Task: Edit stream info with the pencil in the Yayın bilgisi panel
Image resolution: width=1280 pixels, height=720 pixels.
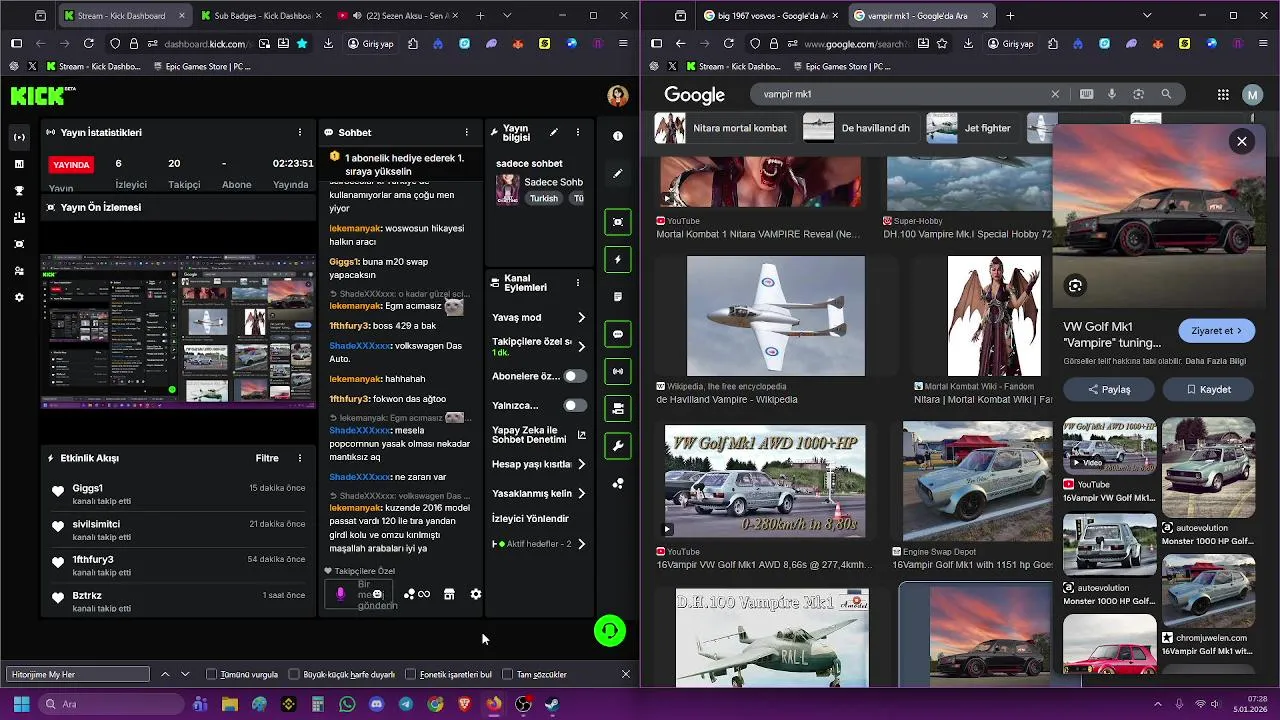Action: pyautogui.click(x=553, y=132)
